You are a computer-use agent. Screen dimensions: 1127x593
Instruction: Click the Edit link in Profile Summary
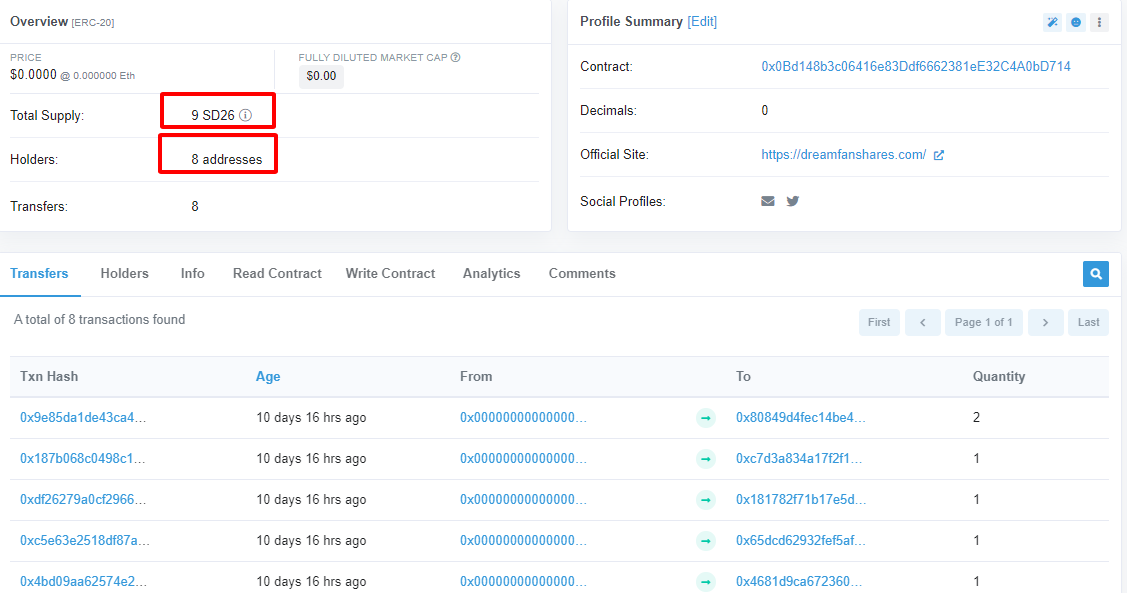(x=702, y=22)
